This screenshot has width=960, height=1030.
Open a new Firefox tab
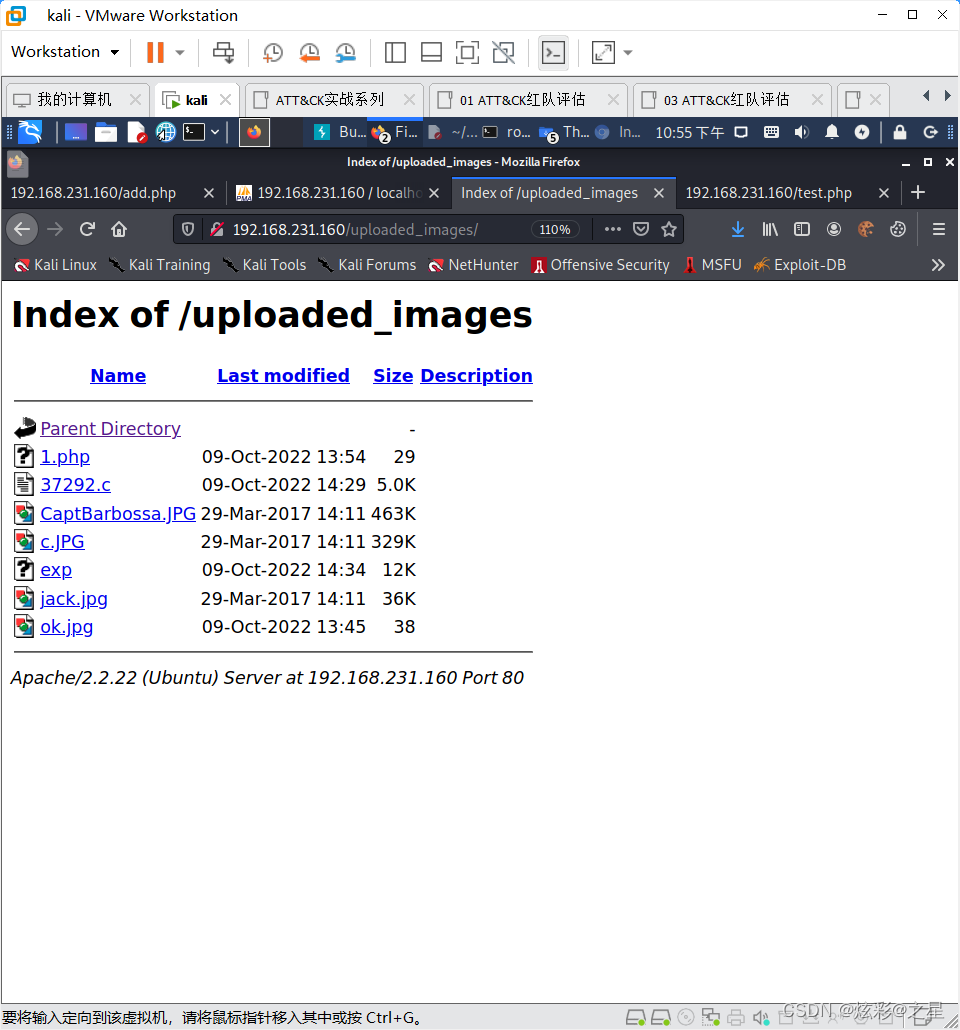(918, 192)
